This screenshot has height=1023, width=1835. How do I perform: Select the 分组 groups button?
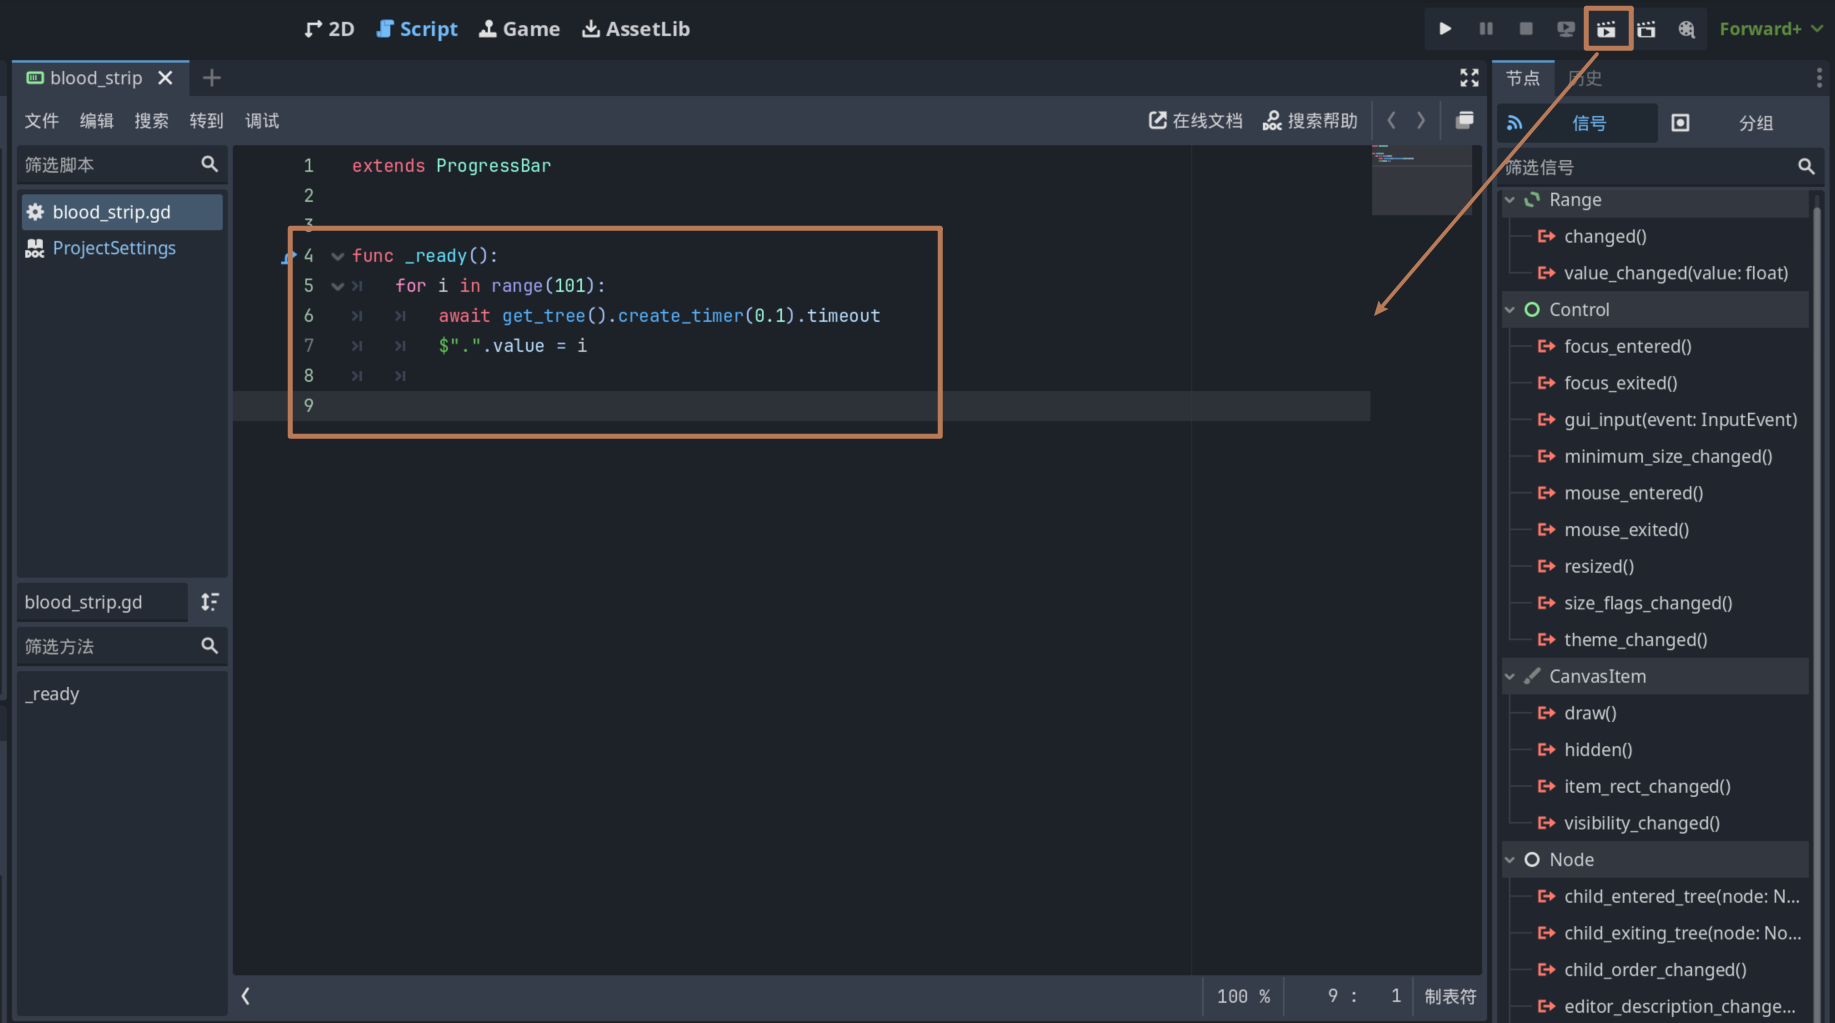click(x=1741, y=123)
